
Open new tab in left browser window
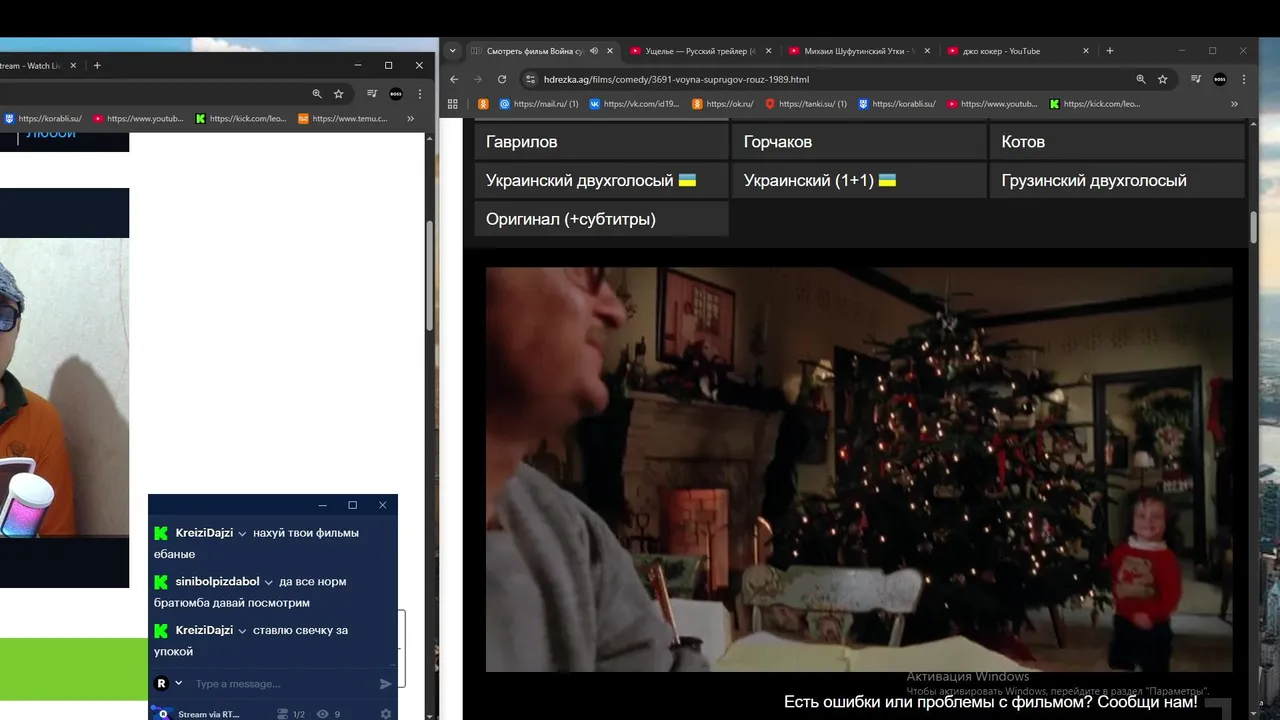[97, 66]
